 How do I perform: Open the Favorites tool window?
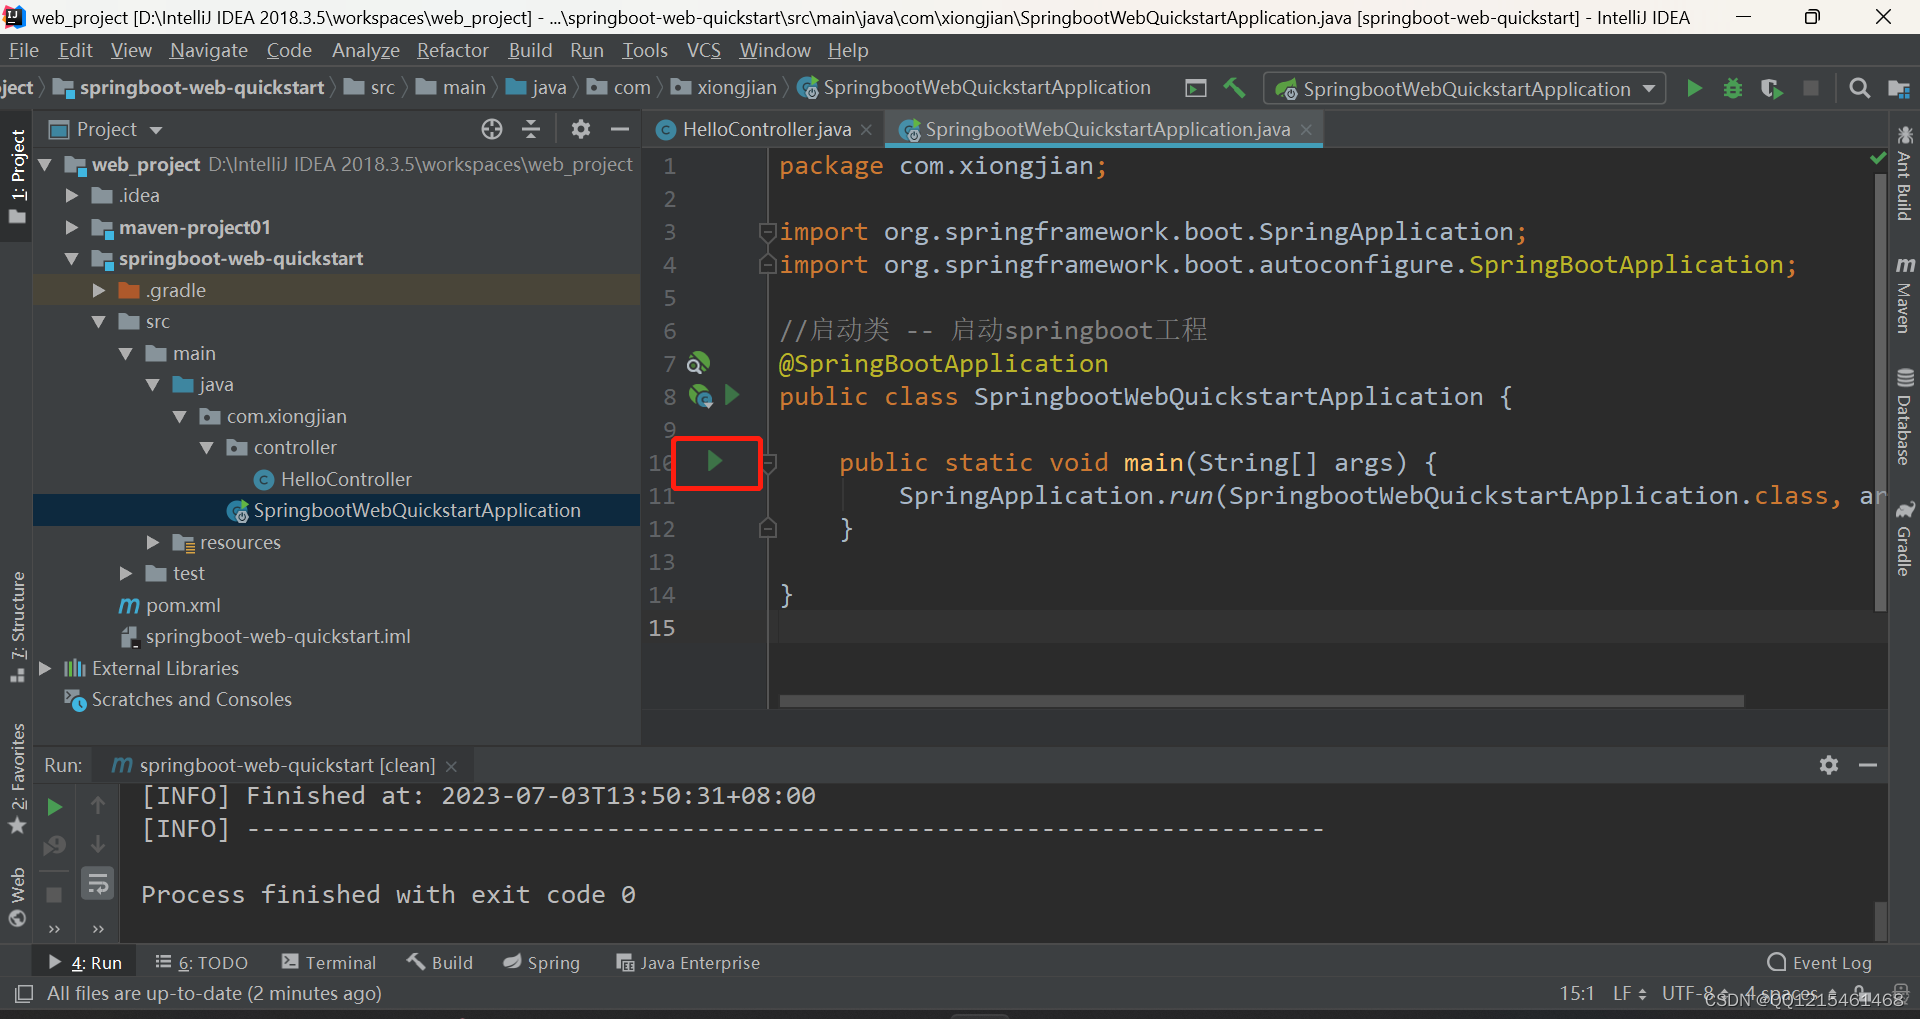pyautogui.click(x=17, y=778)
